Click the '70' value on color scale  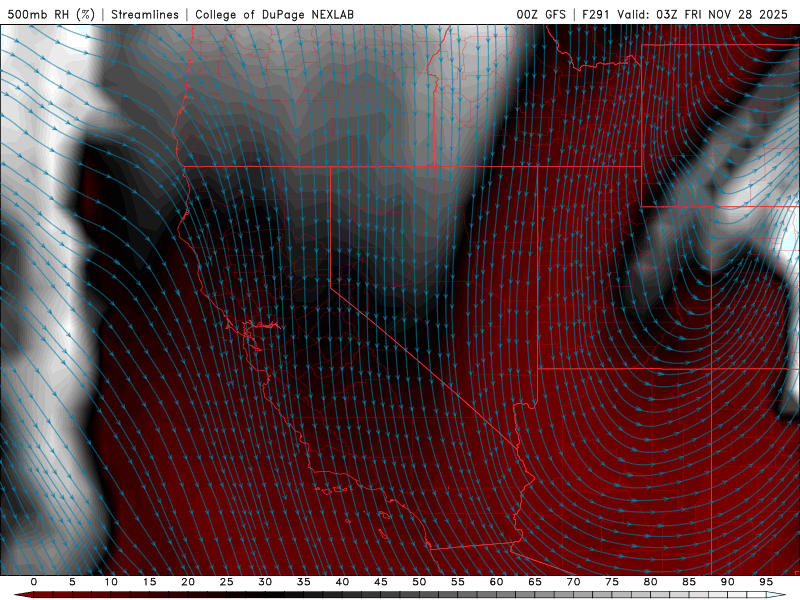(573, 582)
